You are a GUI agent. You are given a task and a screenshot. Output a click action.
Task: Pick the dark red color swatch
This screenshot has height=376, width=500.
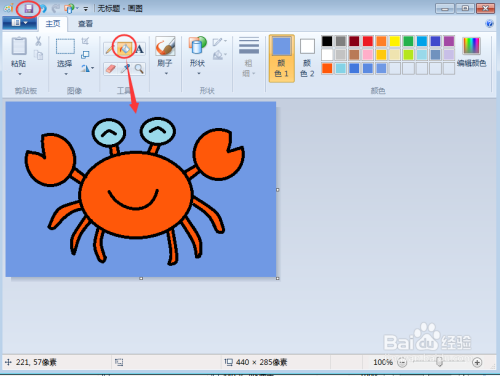tap(354, 41)
